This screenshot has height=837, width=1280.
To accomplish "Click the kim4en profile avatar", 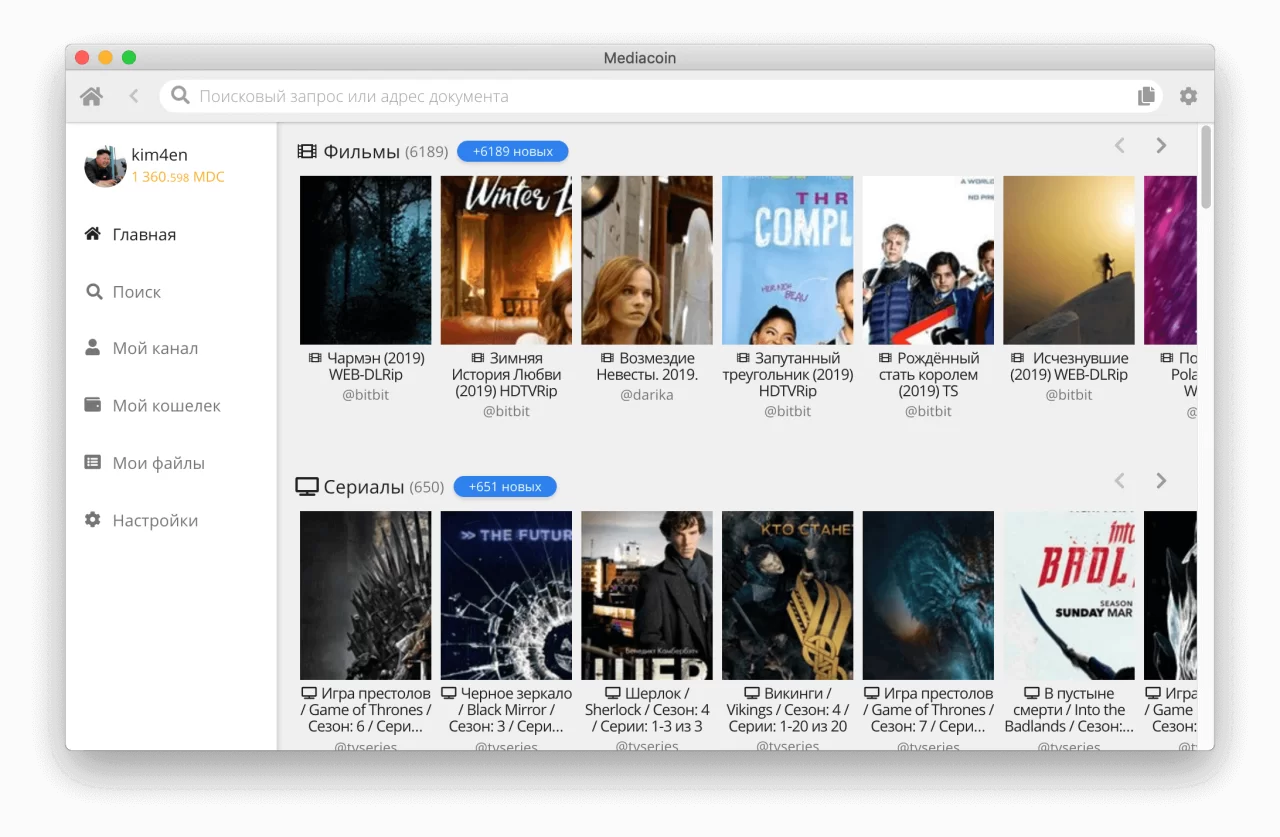I will pyautogui.click(x=105, y=166).
